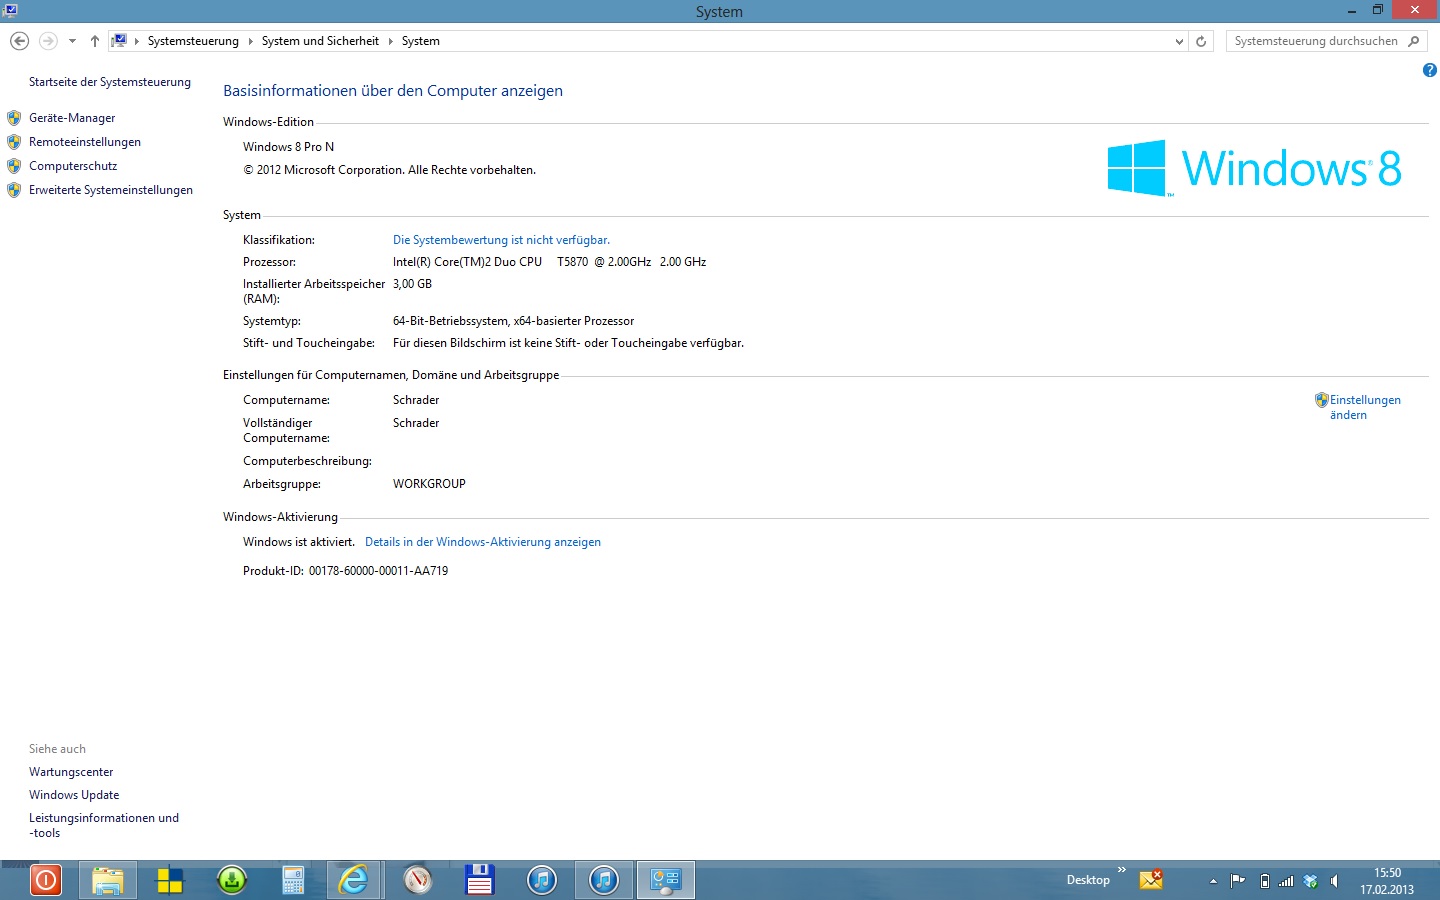Click the forward navigation arrow button
The height and width of the screenshot is (900, 1440).
point(48,41)
